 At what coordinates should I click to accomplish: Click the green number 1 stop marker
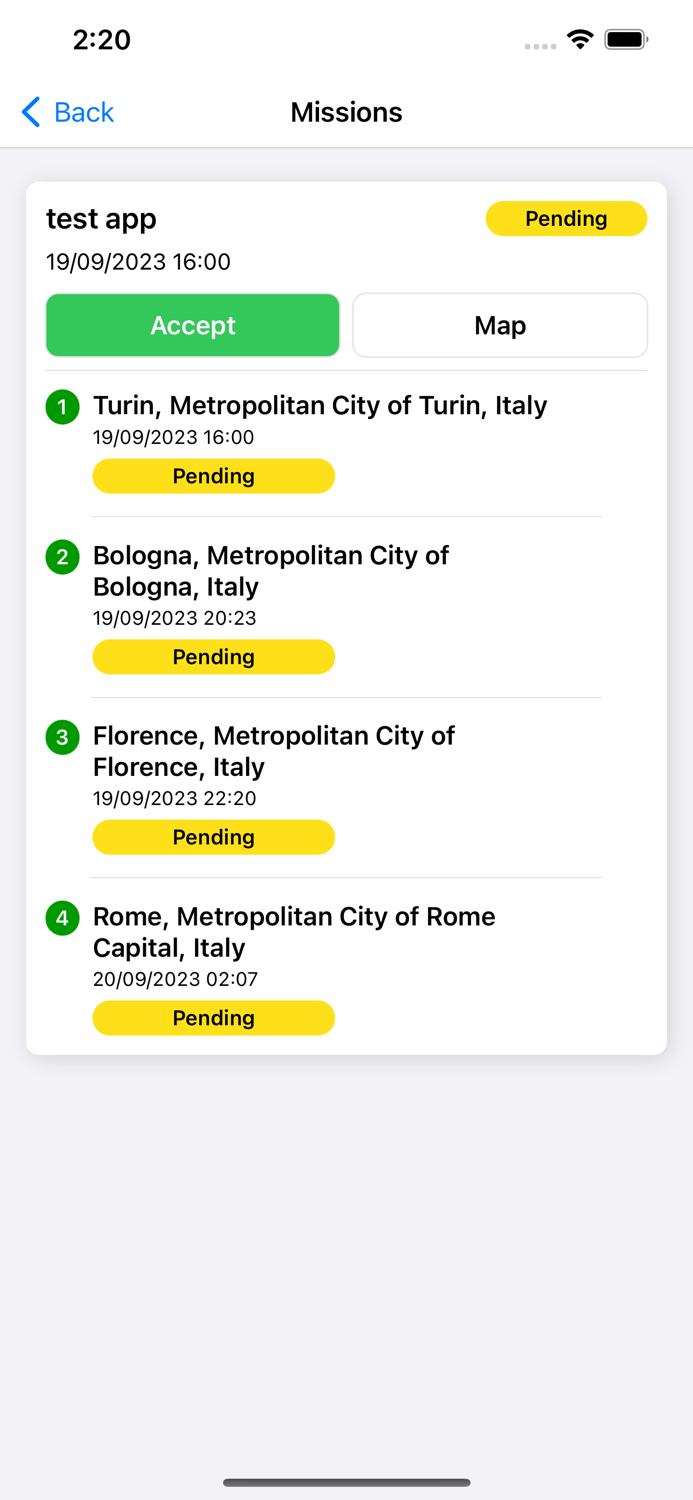point(62,407)
